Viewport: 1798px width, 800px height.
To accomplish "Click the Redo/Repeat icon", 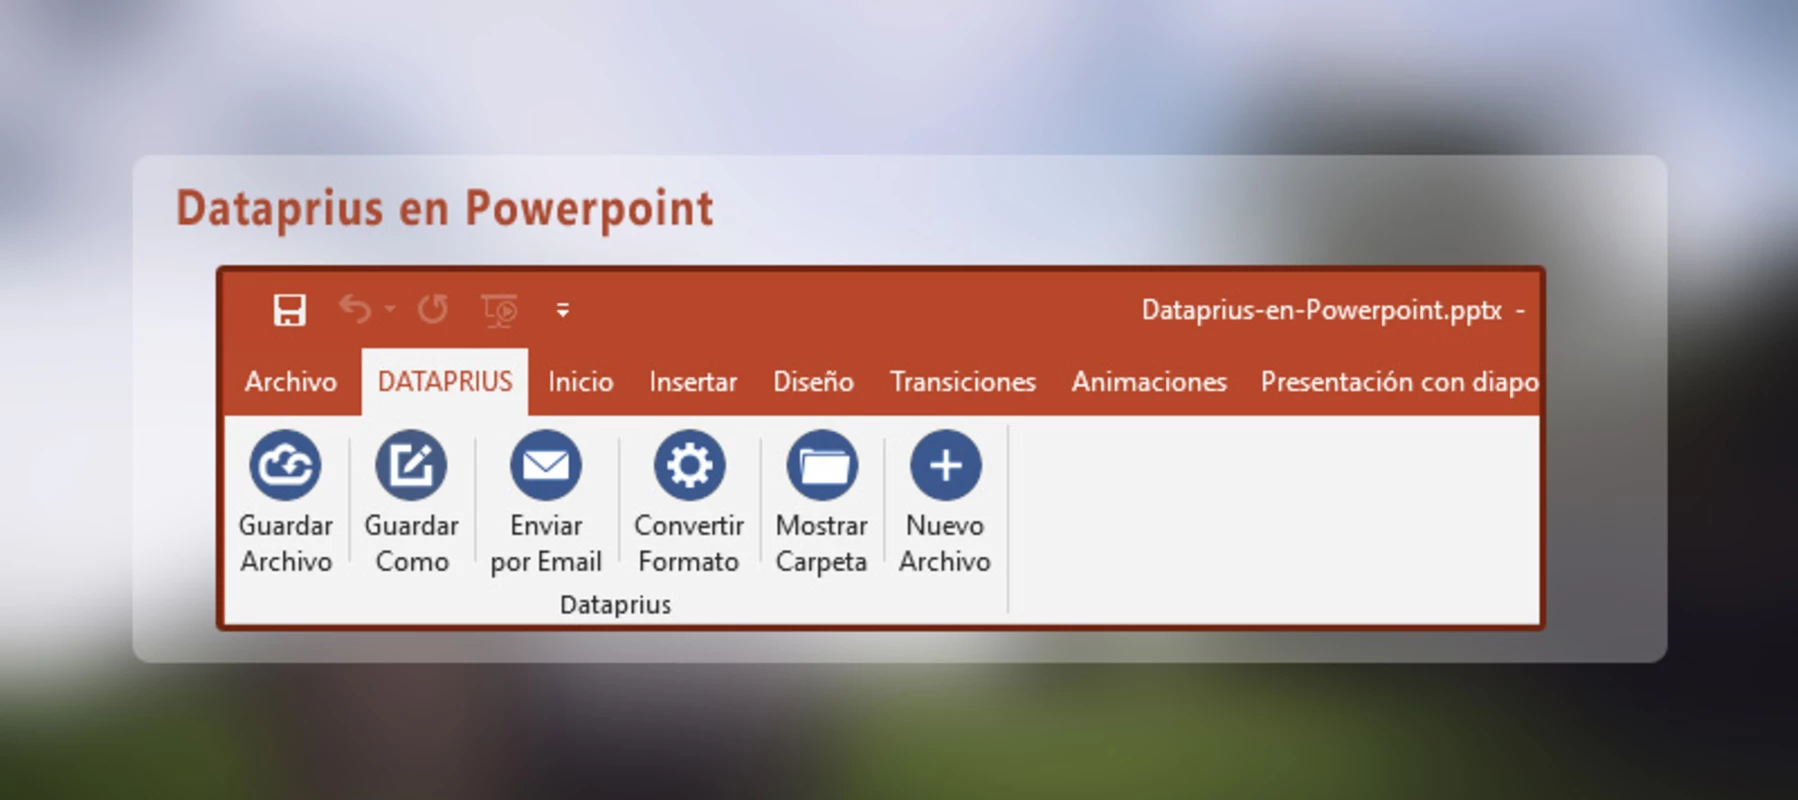I will (x=433, y=309).
